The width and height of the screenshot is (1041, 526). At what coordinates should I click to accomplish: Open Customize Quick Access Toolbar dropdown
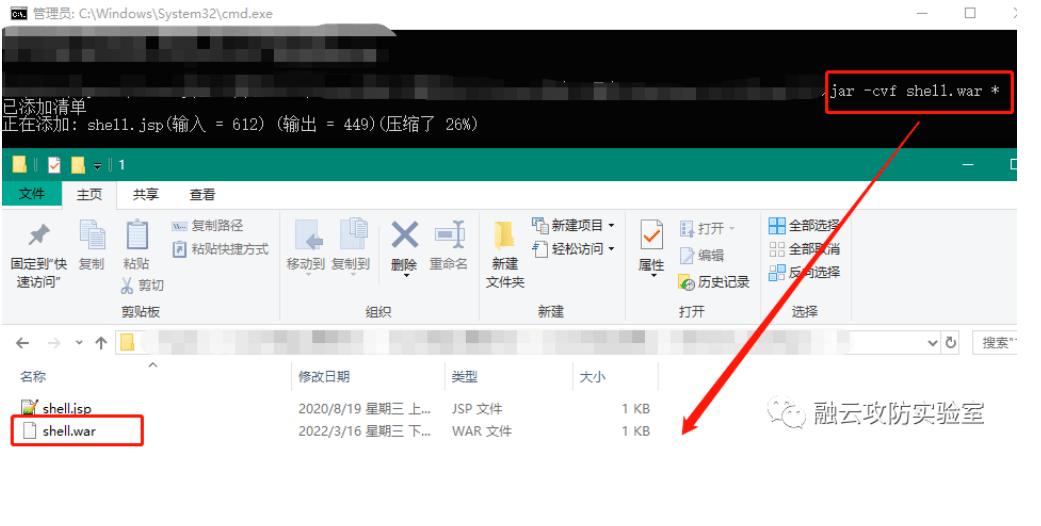97,165
